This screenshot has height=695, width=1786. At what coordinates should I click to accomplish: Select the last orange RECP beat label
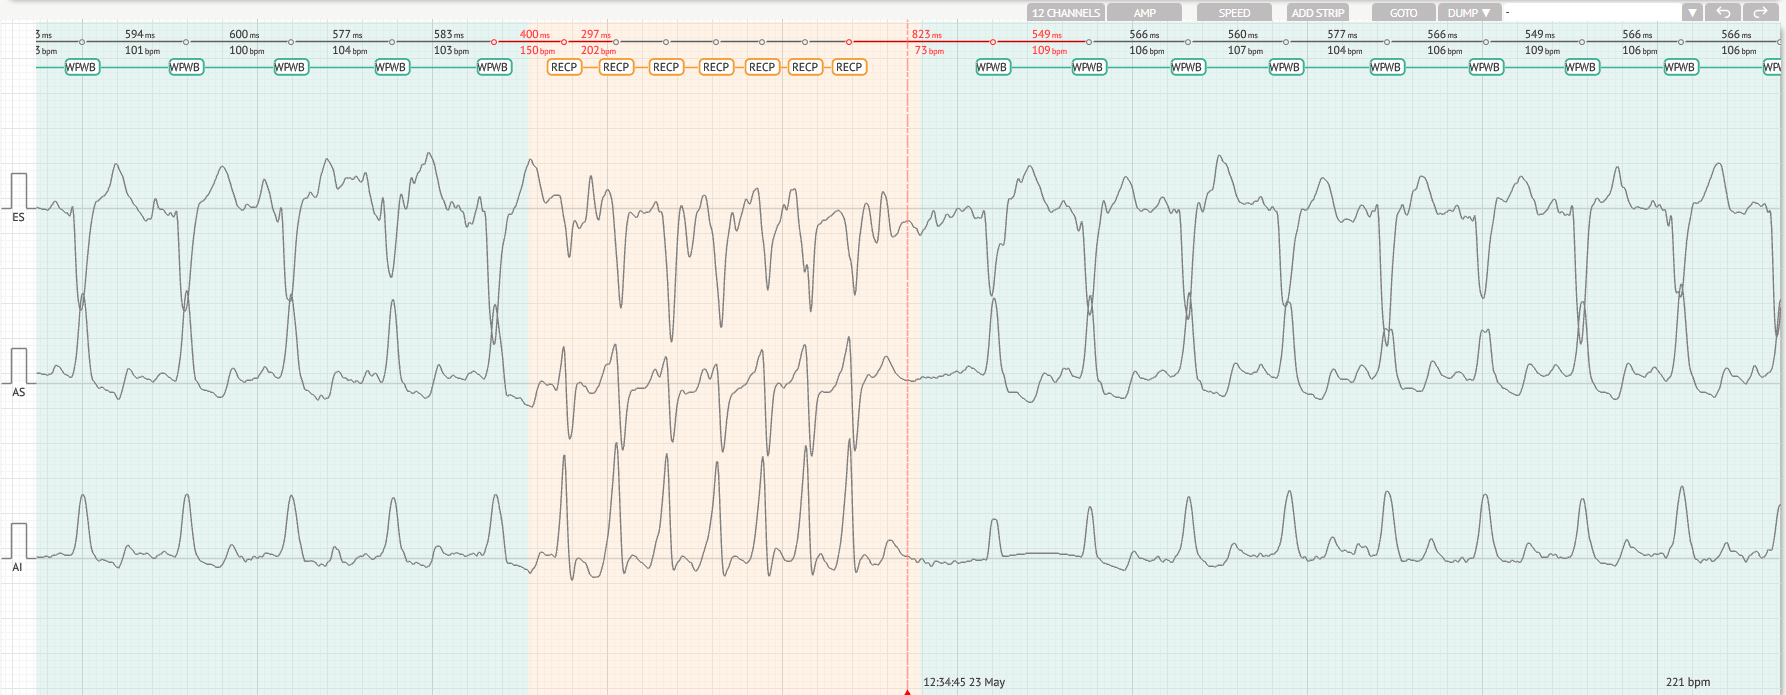tap(848, 67)
